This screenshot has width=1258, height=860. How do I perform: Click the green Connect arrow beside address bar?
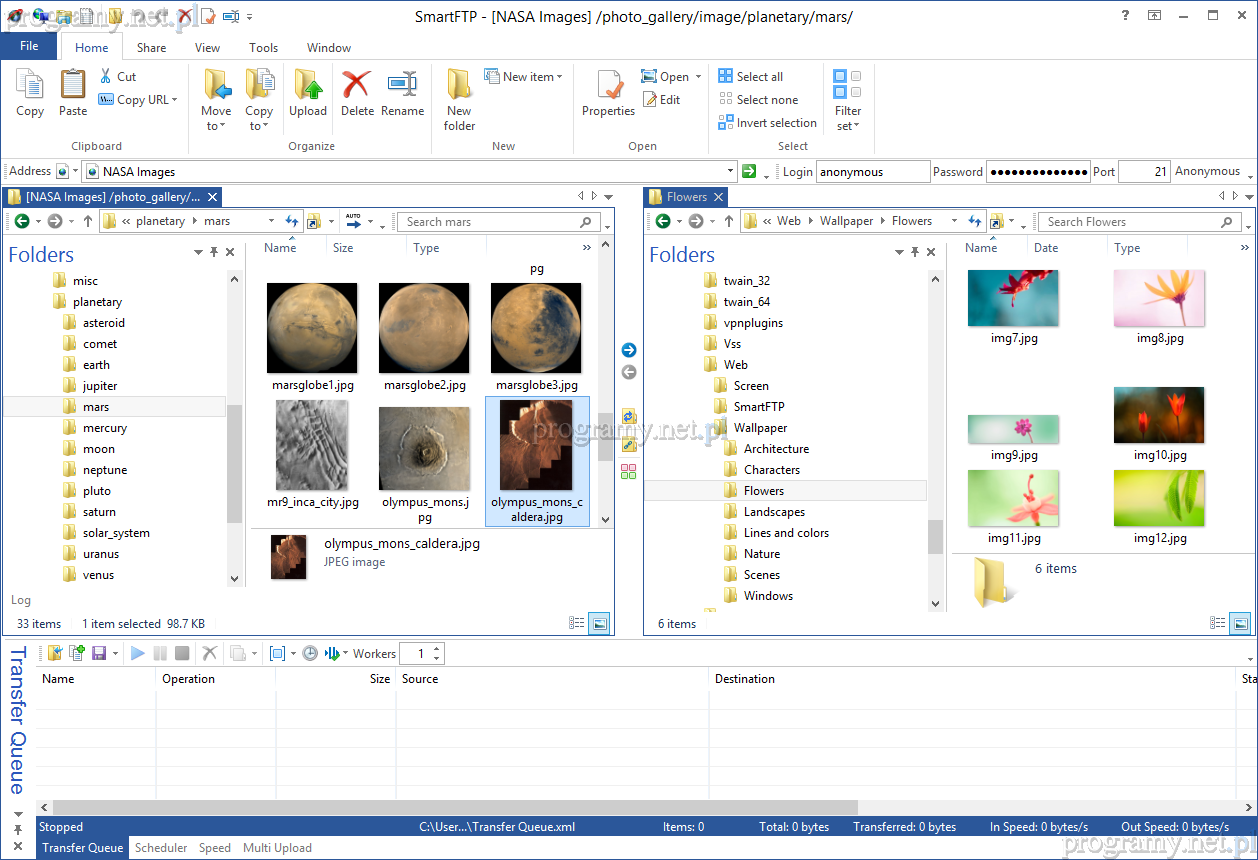[x=749, y=171]
